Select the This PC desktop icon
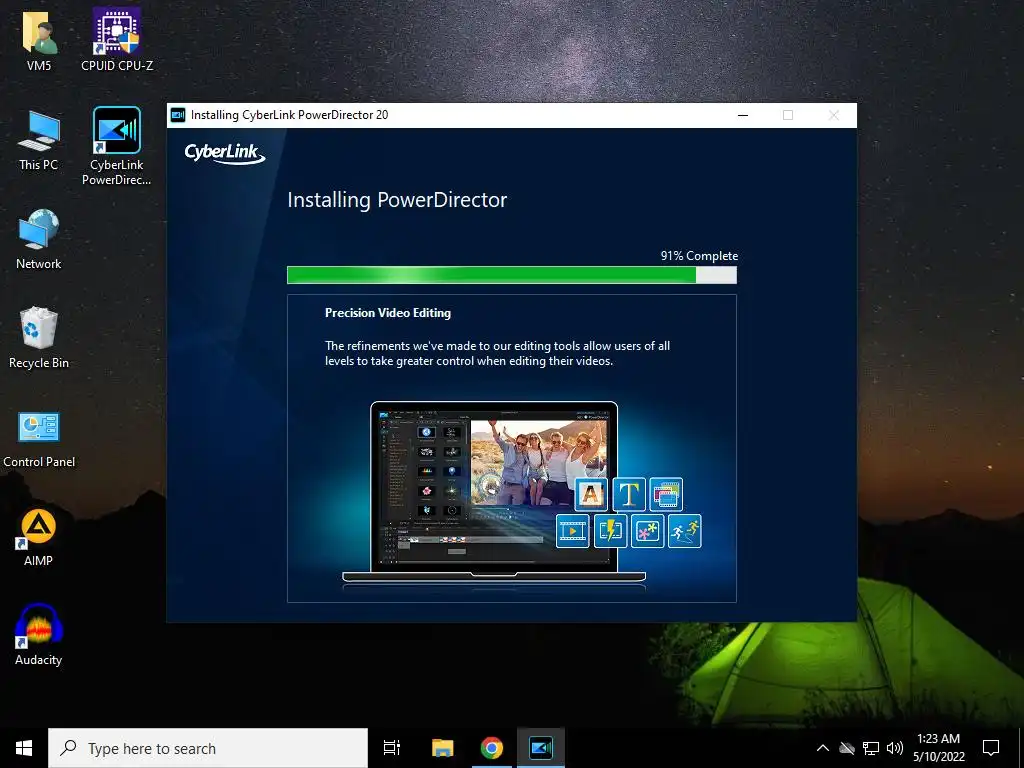 tap(39, 140)
